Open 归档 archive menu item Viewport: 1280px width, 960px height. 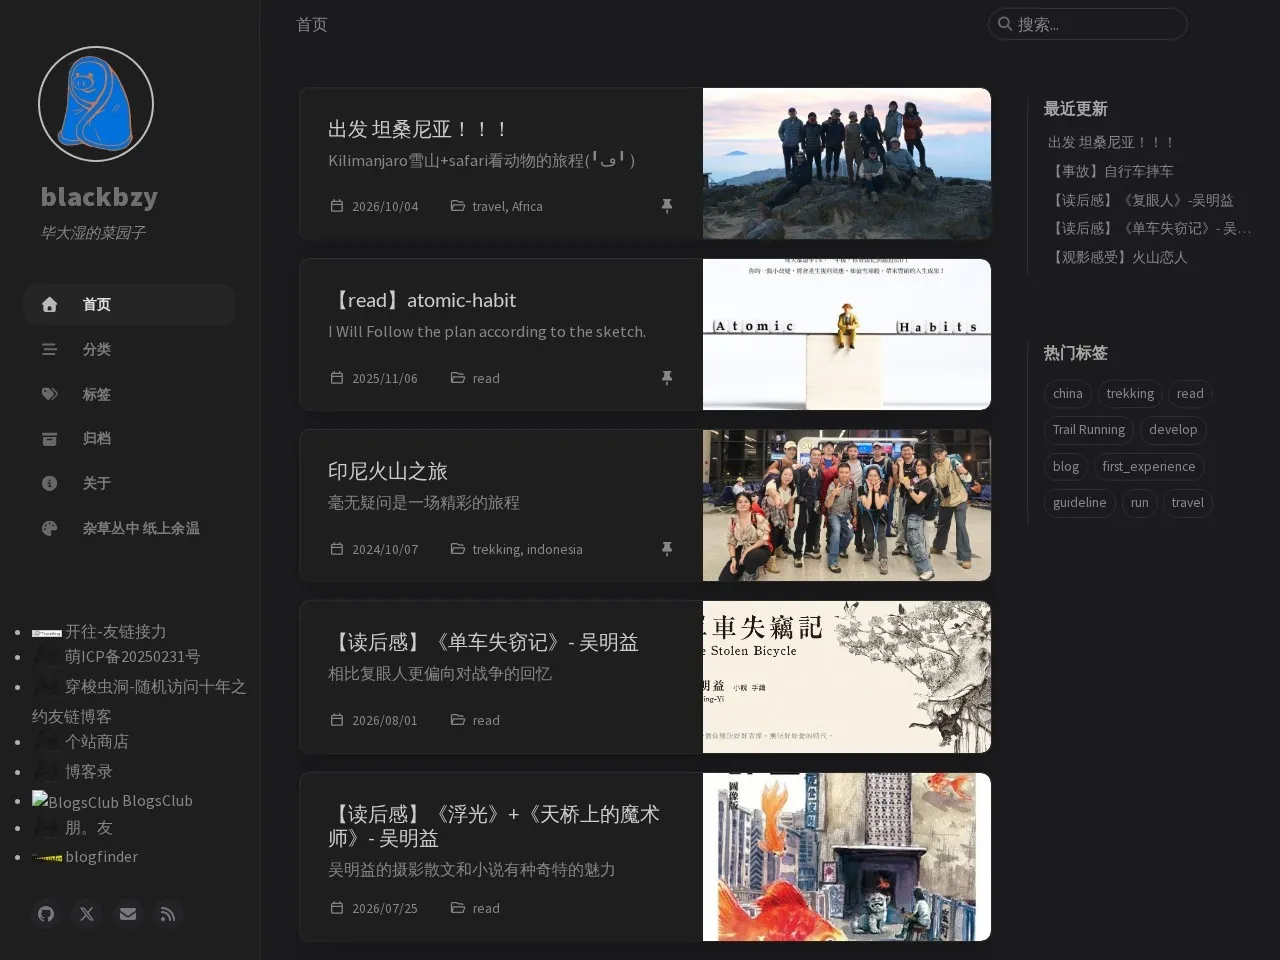pyautogui.click(x=129, y=438)
